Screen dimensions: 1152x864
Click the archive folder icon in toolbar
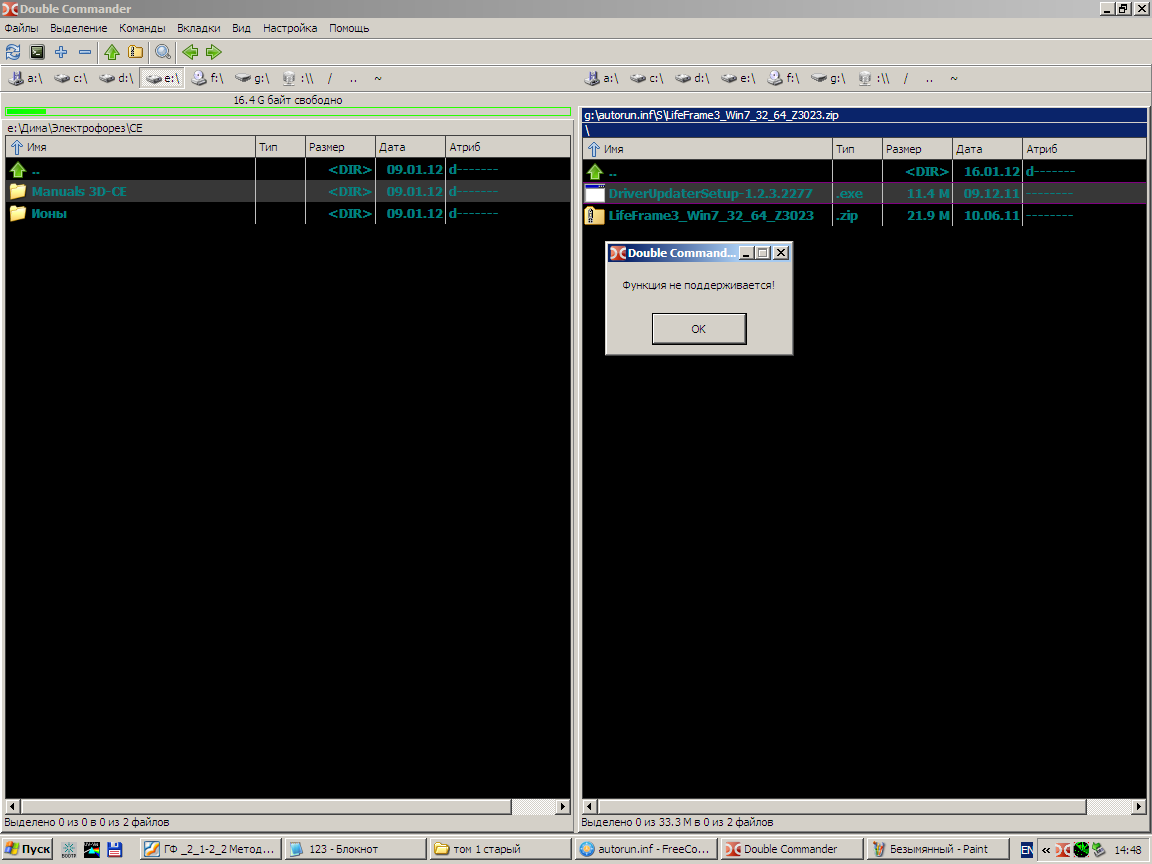click(135, 52)
